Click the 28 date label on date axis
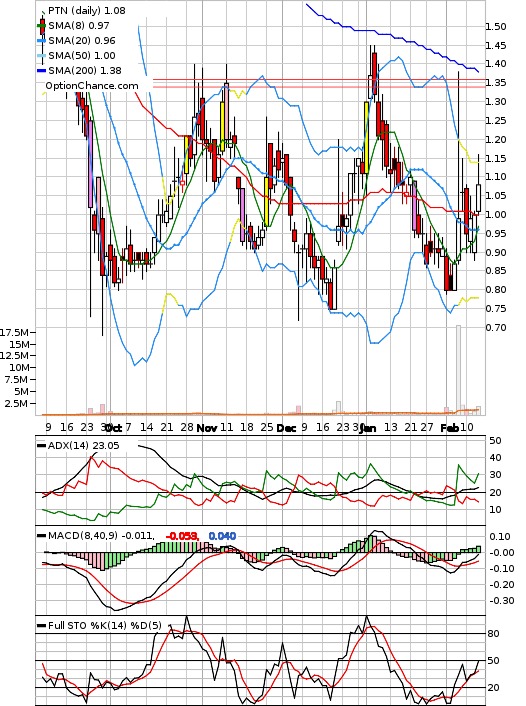The image size is (526, 706). pos(187,427)
